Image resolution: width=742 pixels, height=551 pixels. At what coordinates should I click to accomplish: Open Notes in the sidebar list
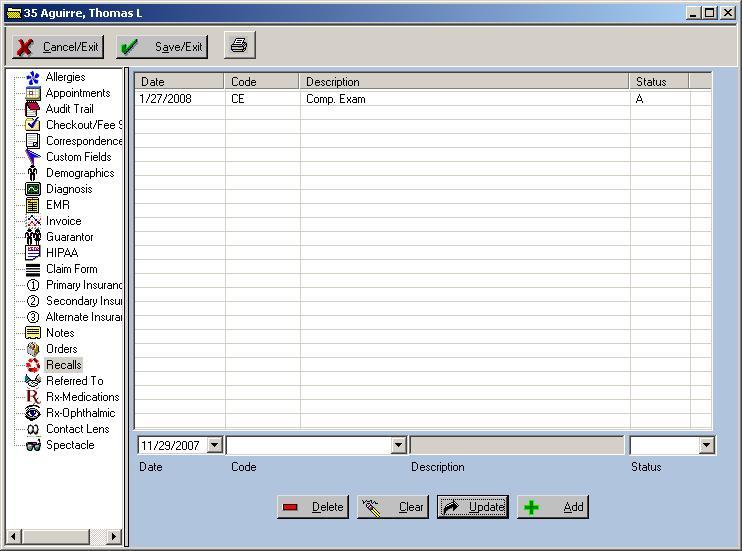click(60, 333)
